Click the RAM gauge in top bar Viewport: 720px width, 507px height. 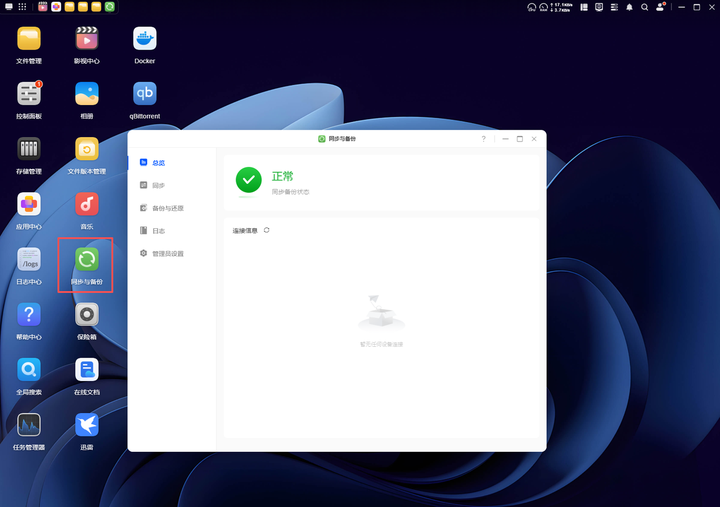(x=544, y=7)
